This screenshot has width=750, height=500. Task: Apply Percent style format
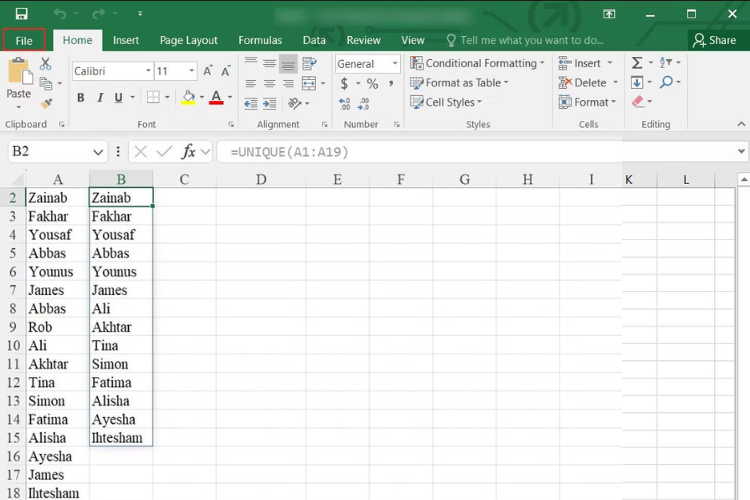click(372, 84)
